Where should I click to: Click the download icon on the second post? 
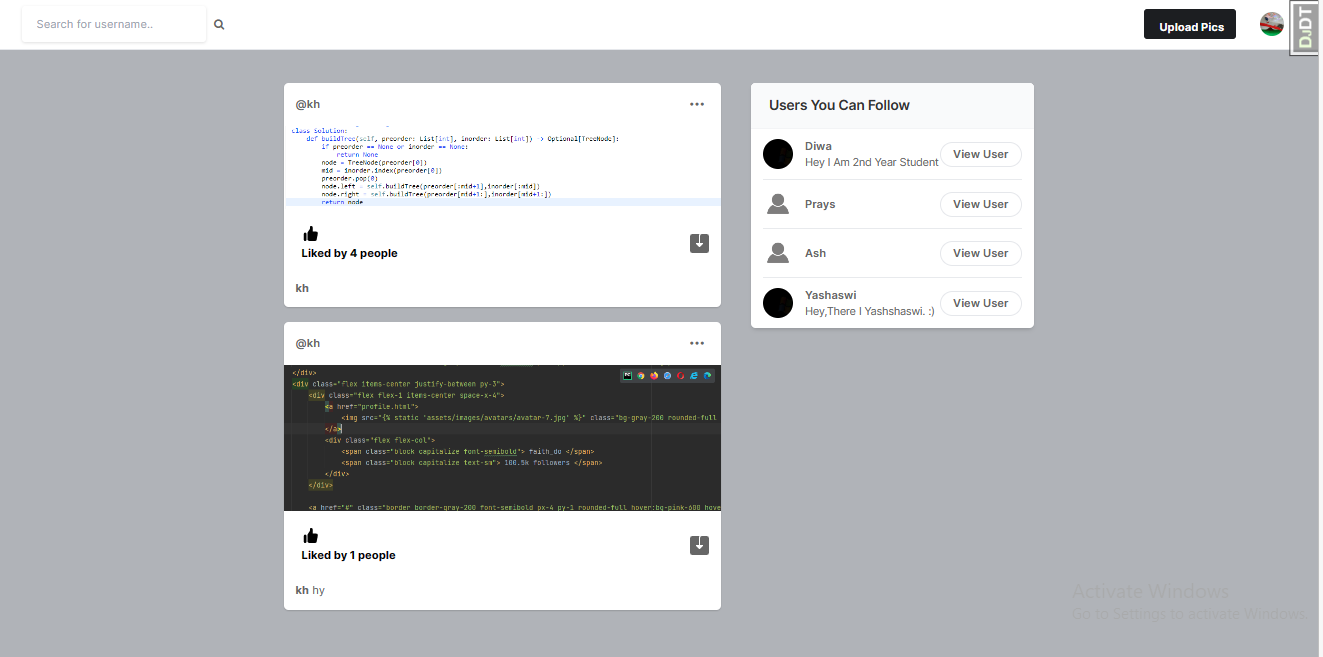pyautogui.click(x=699, y=545)
